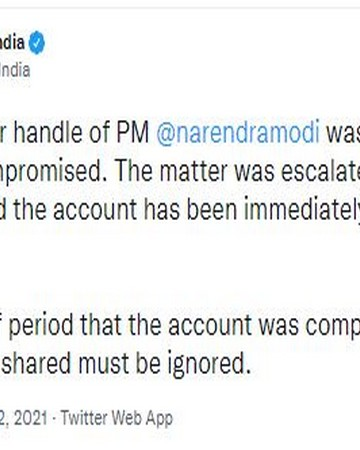The width and height of the screenshot is (360, 450).
Task: Click the Twitter Web App source label
Action: point(117,418)
